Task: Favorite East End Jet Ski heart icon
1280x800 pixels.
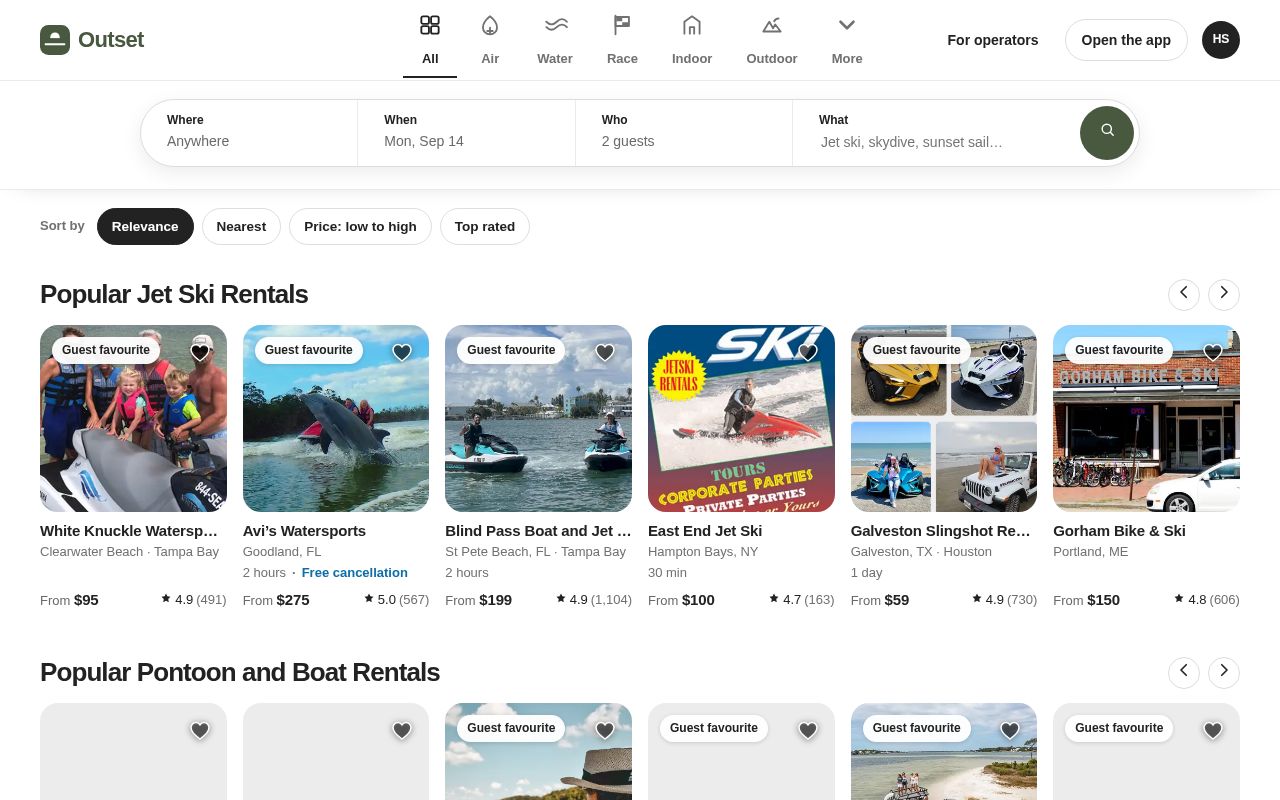Action: [808, 352]
